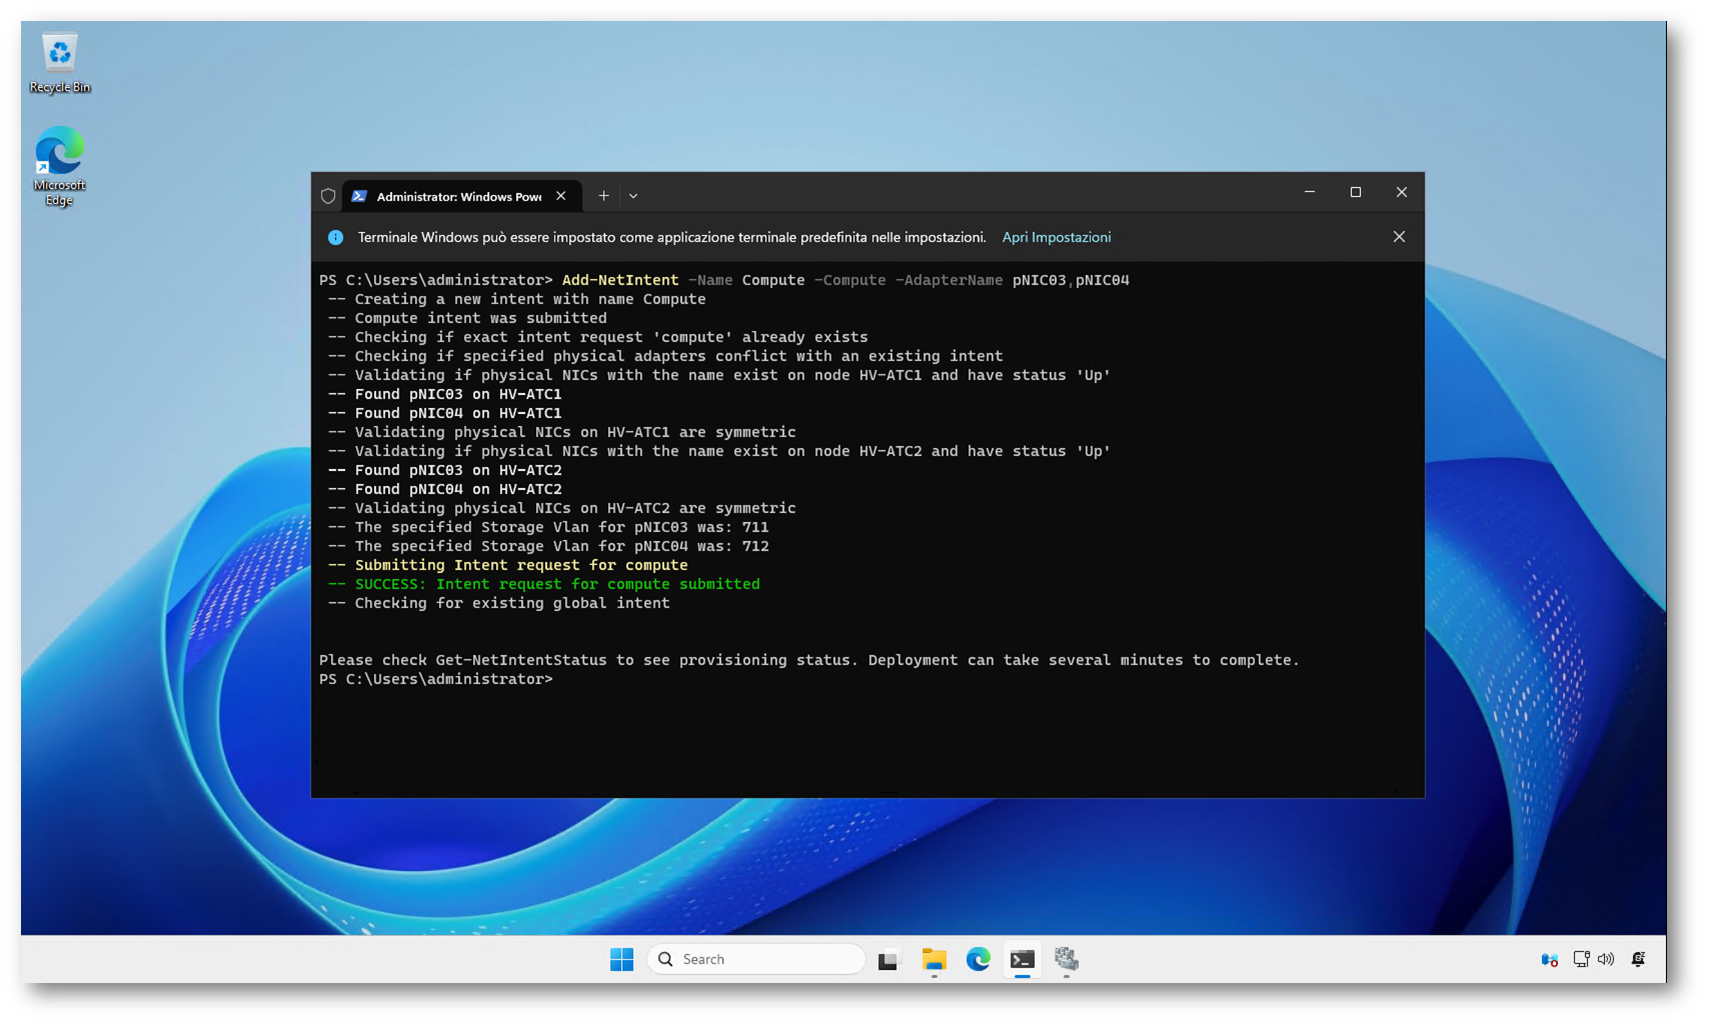Open Task View from the taskbar
This screenshot has height=1025, width=1709.
point(888,960)
